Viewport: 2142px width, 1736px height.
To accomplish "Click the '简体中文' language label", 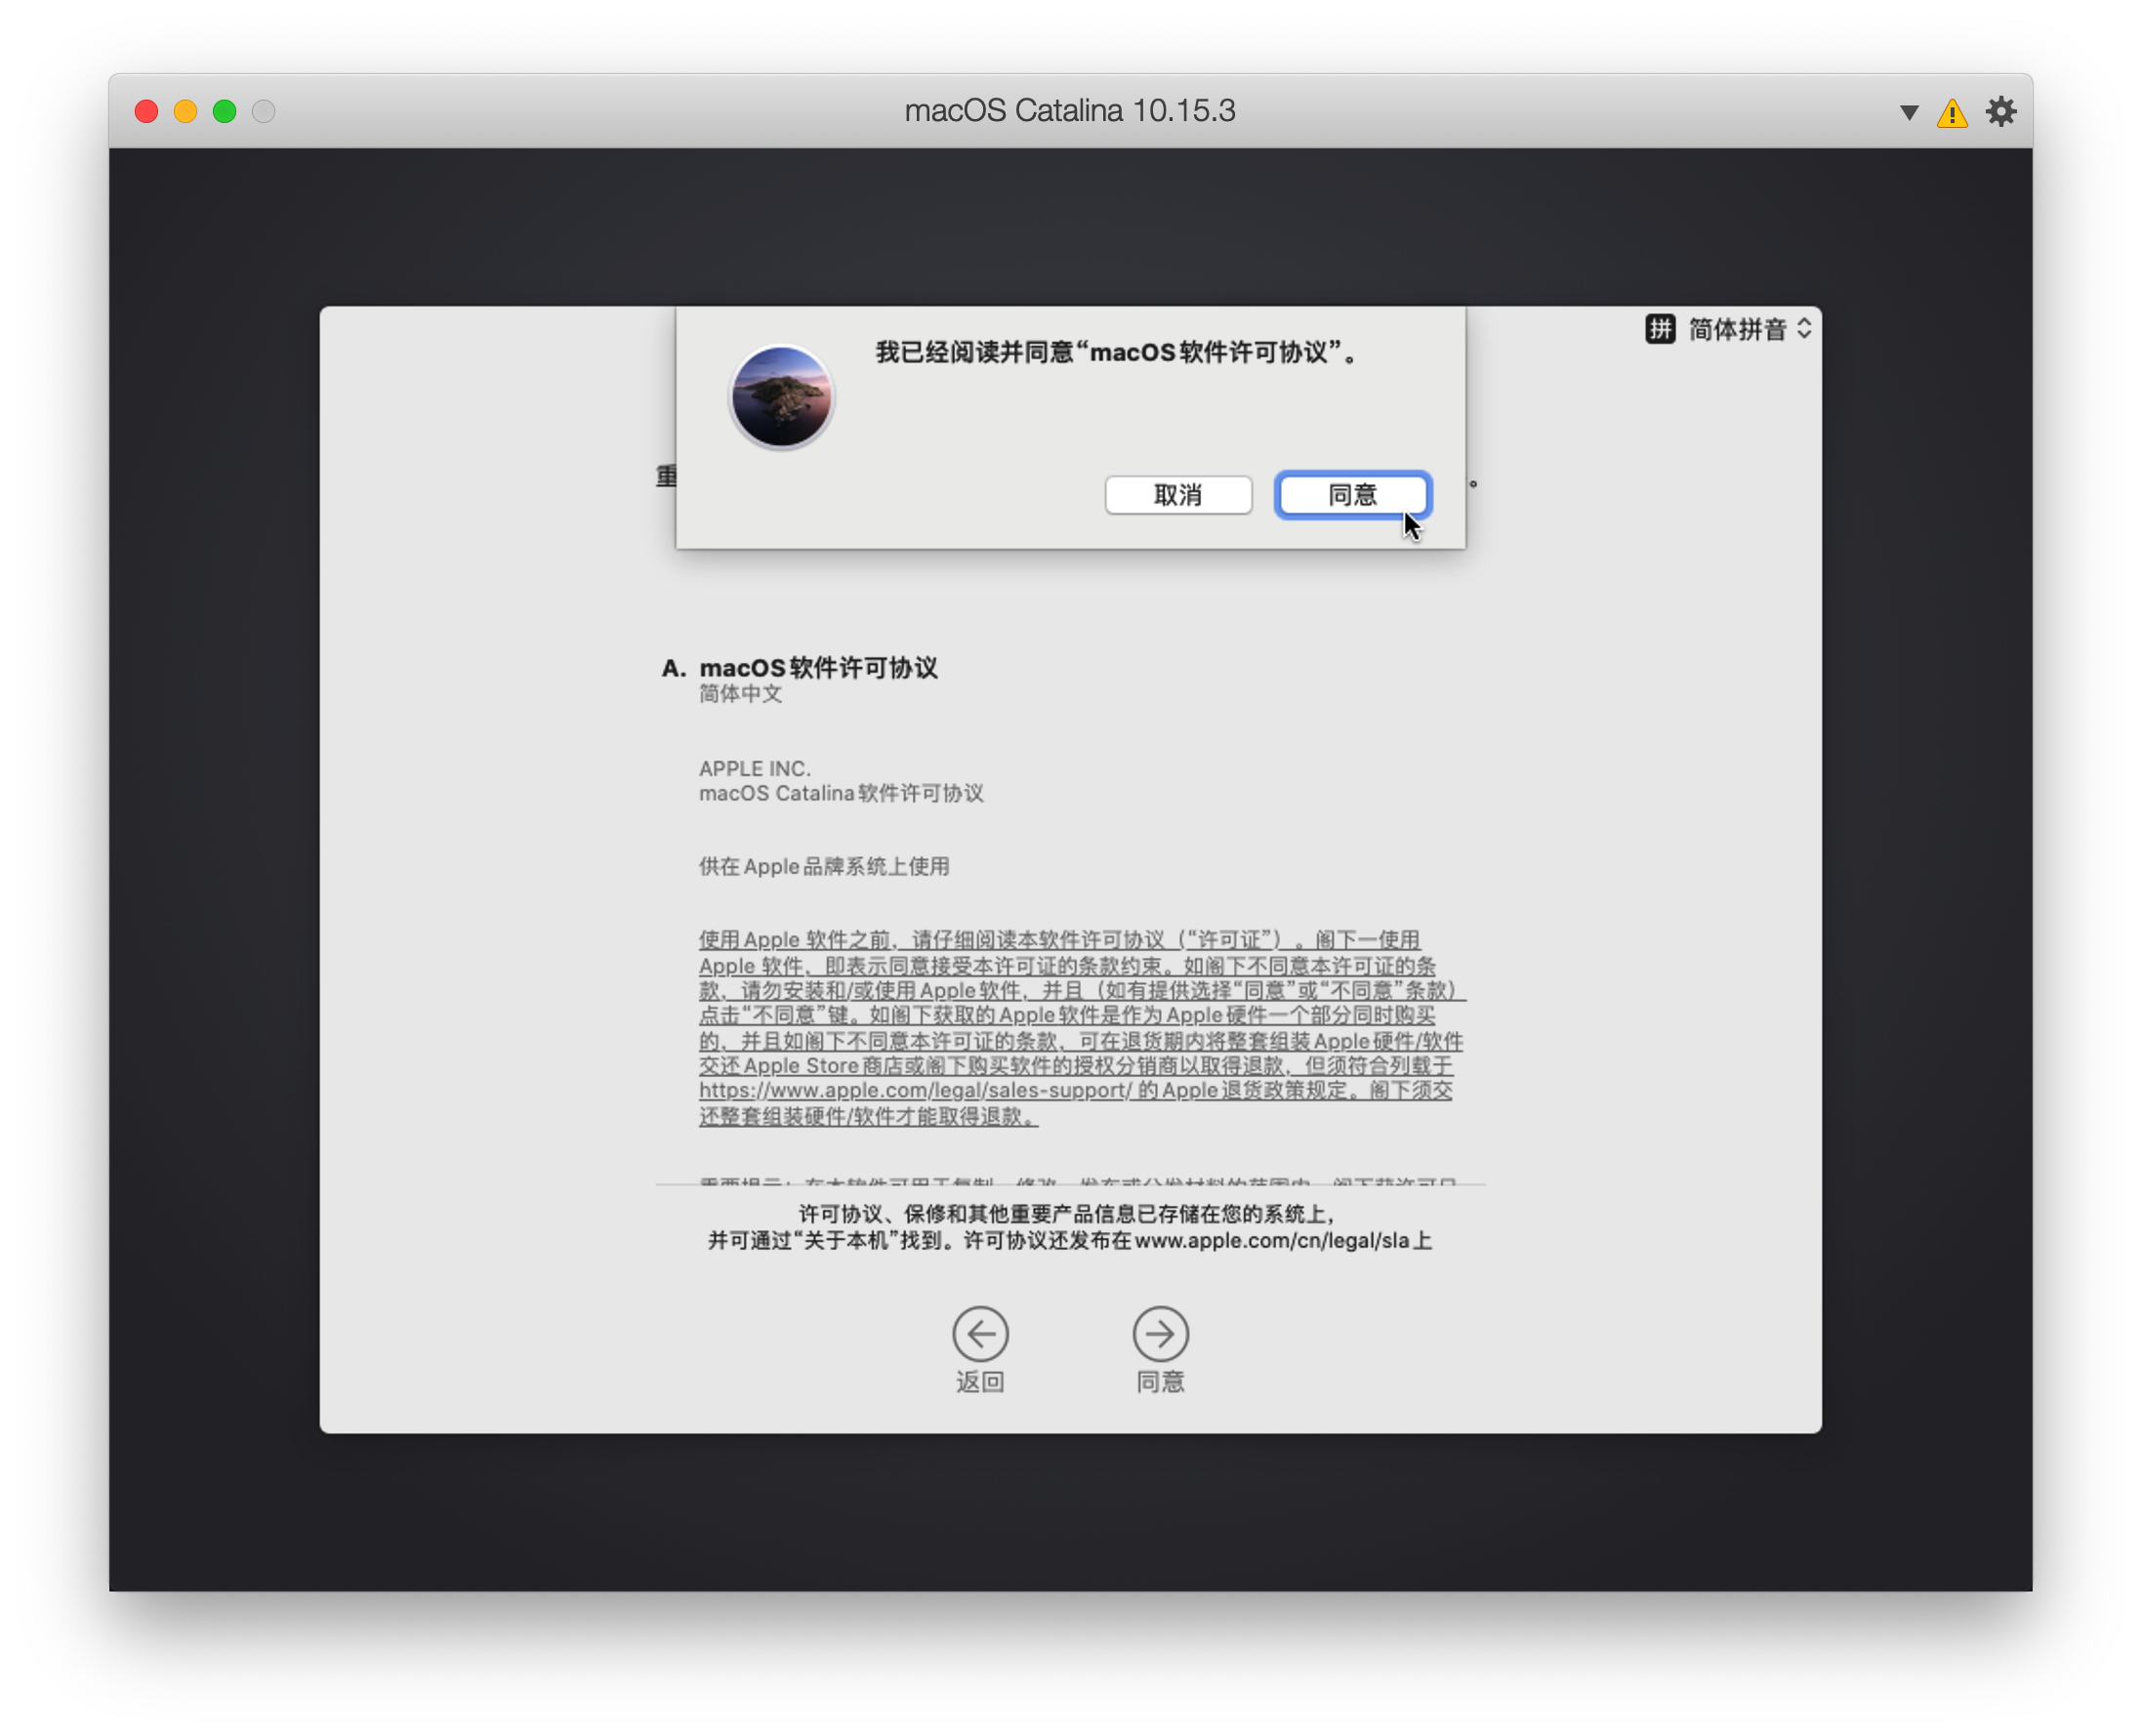I will [740, 694].
